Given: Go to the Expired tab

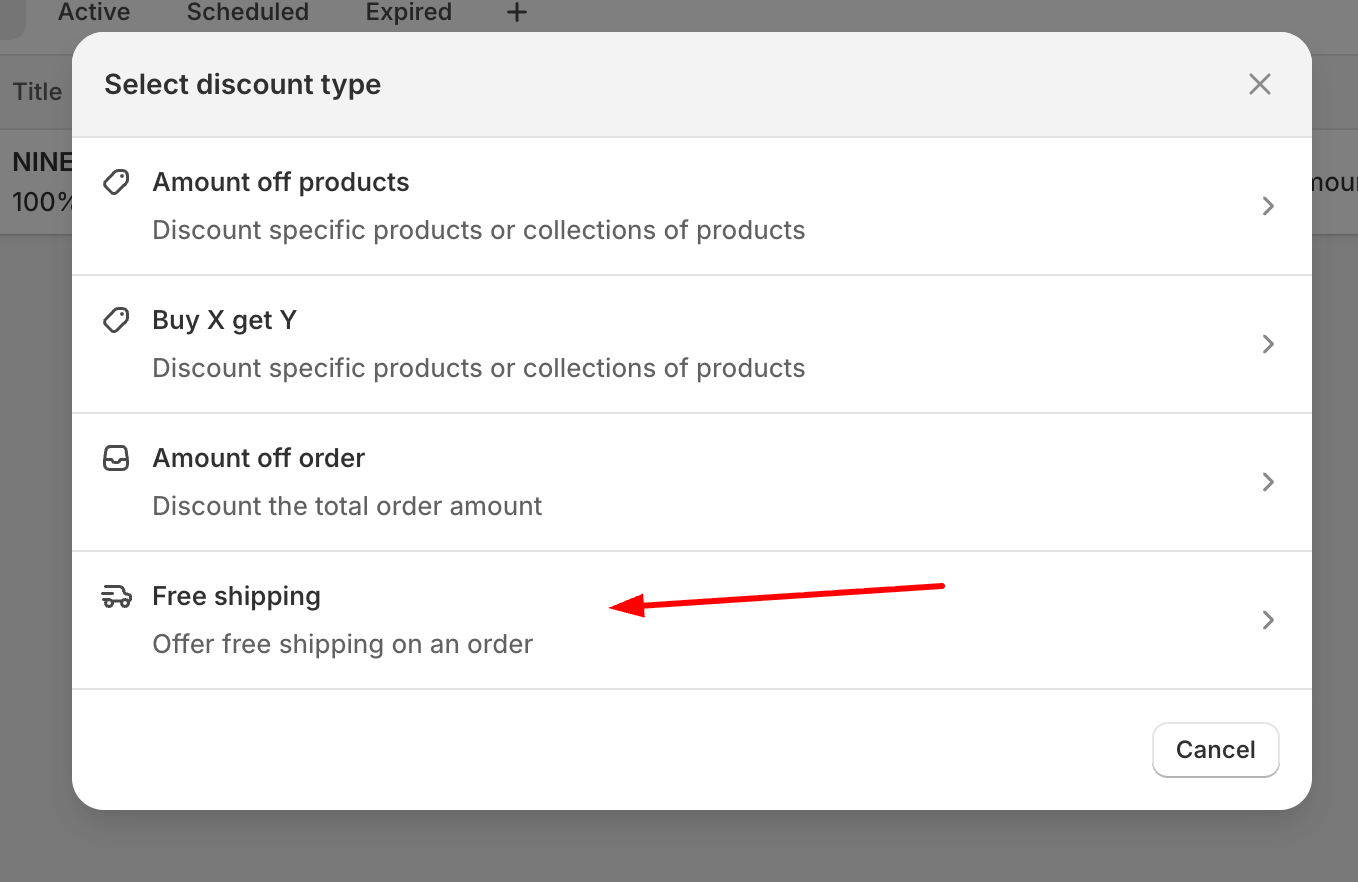Looking at the screenshot, I should point(408,13).
